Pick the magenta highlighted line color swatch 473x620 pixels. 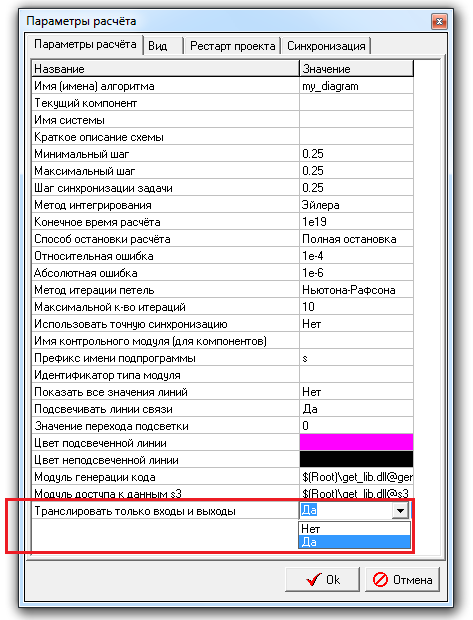coord(356,442)
